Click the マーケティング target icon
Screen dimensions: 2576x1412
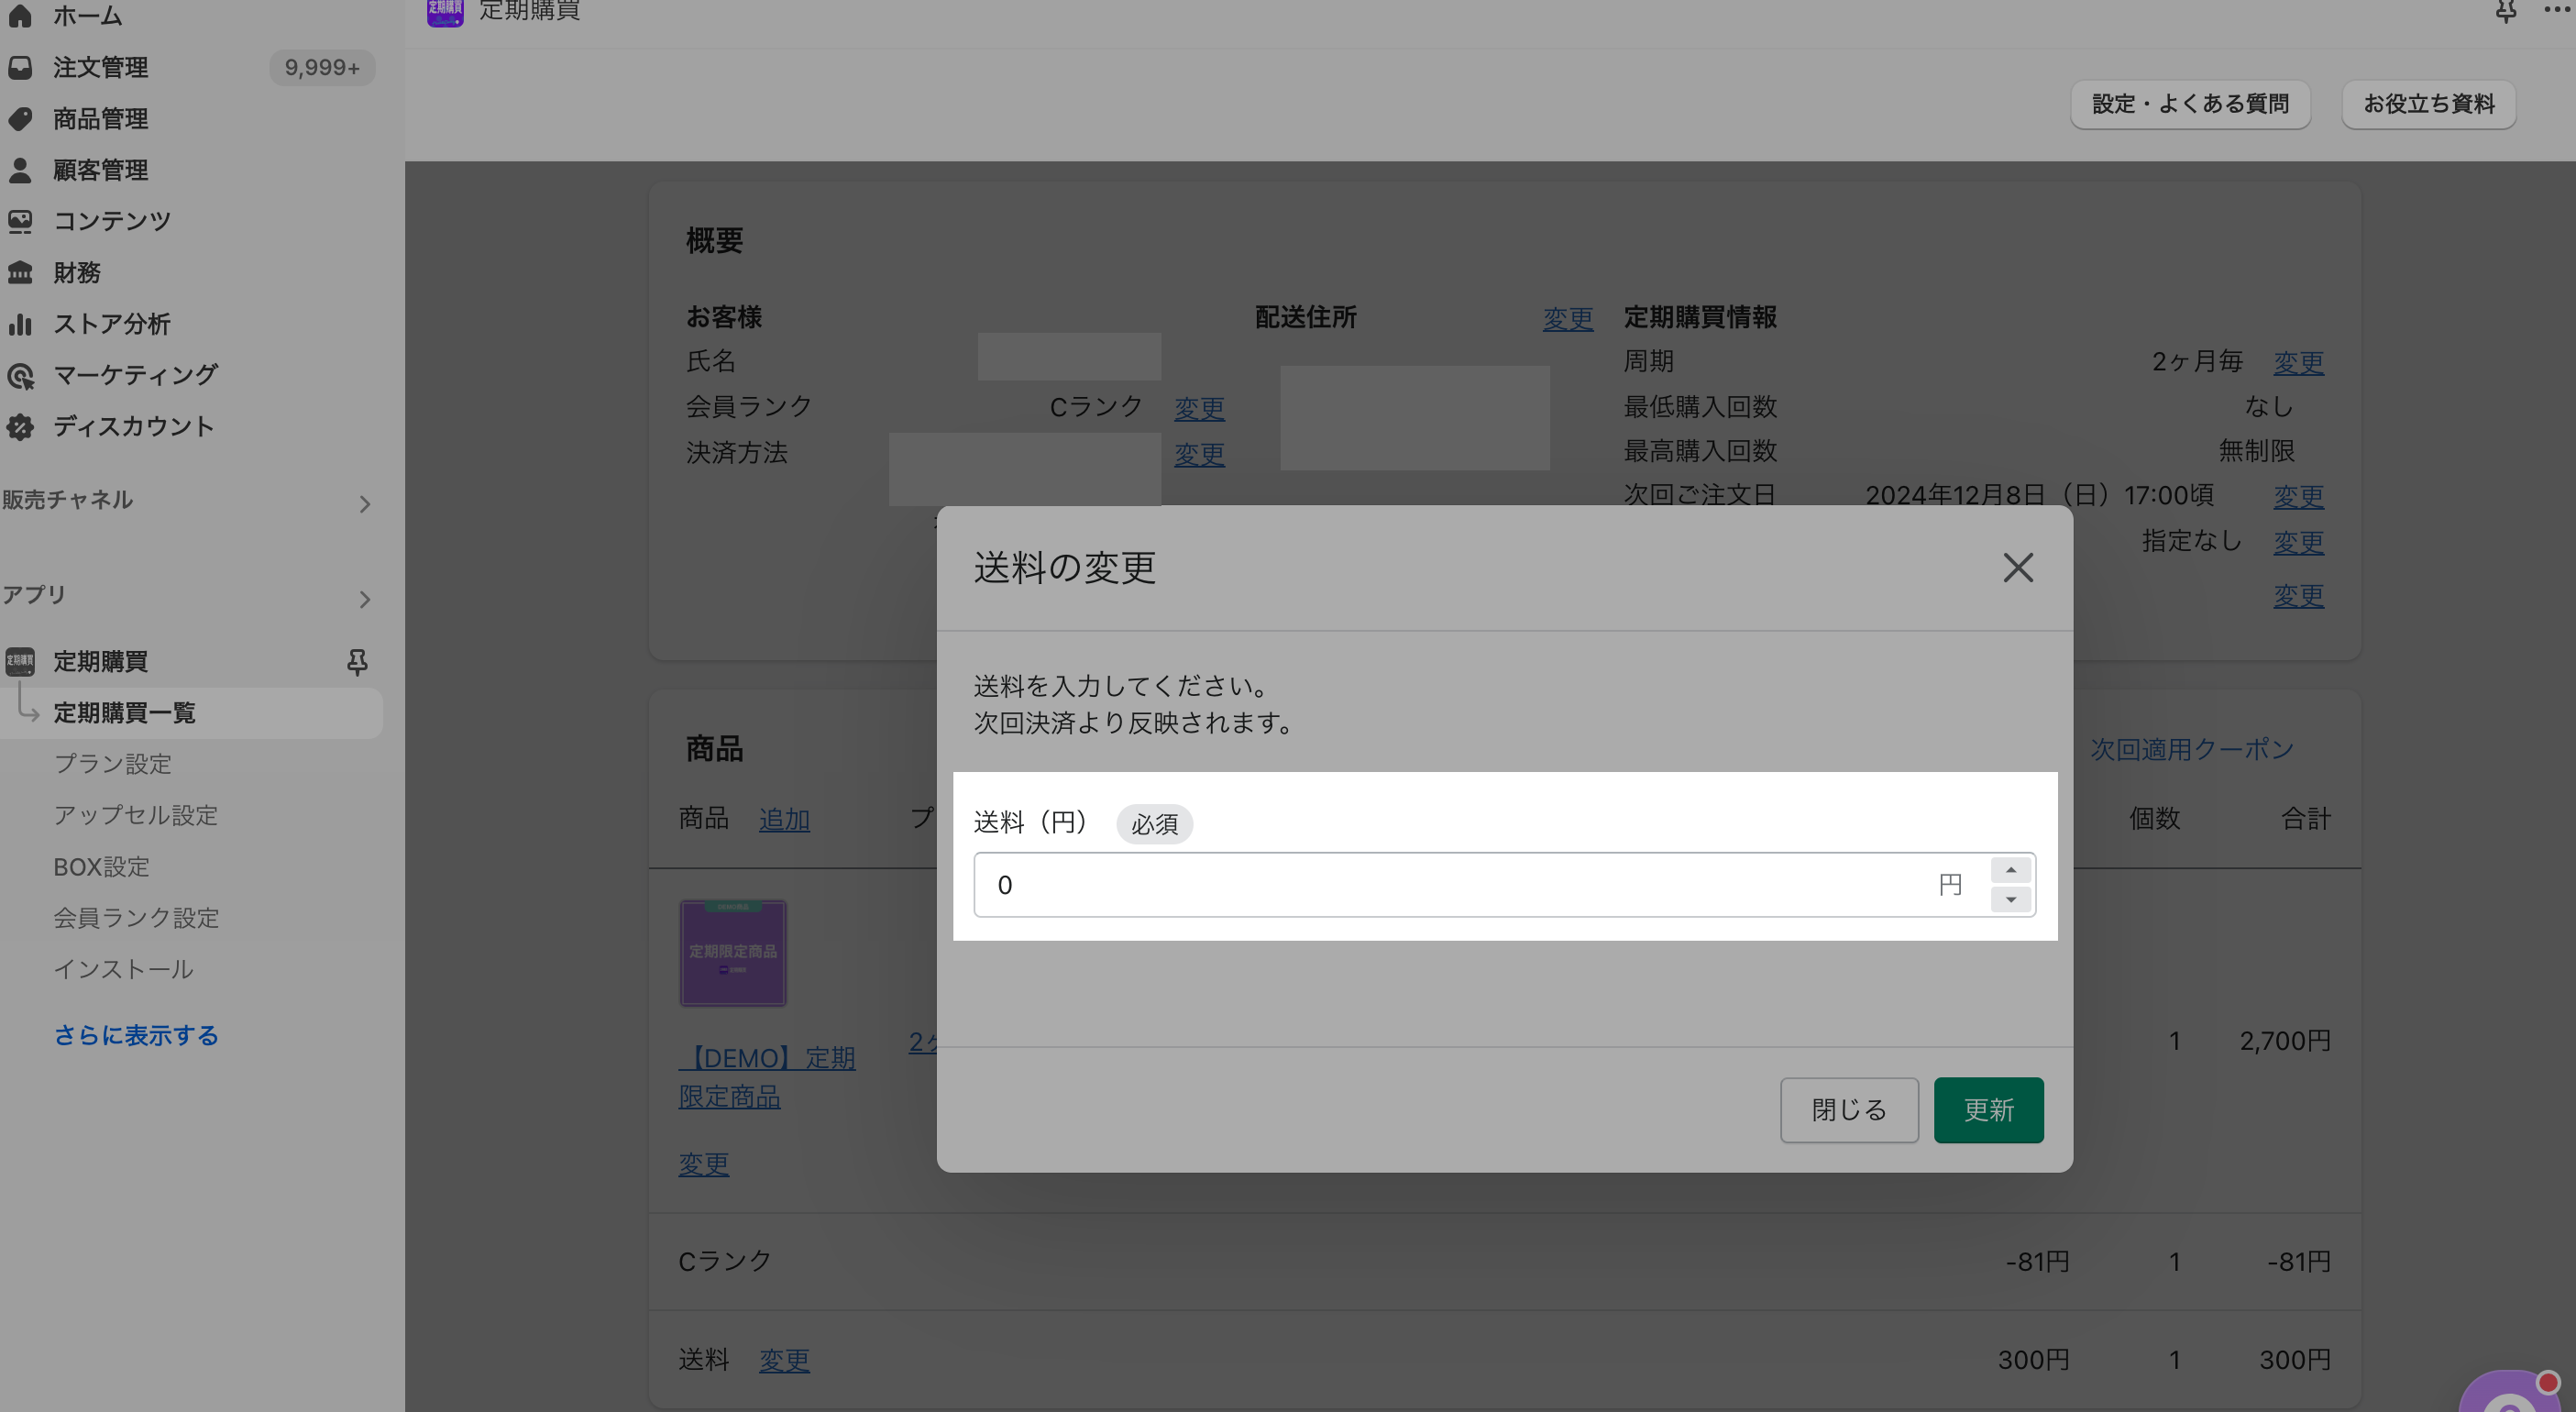pyautogui.click(x=20, y=376)
